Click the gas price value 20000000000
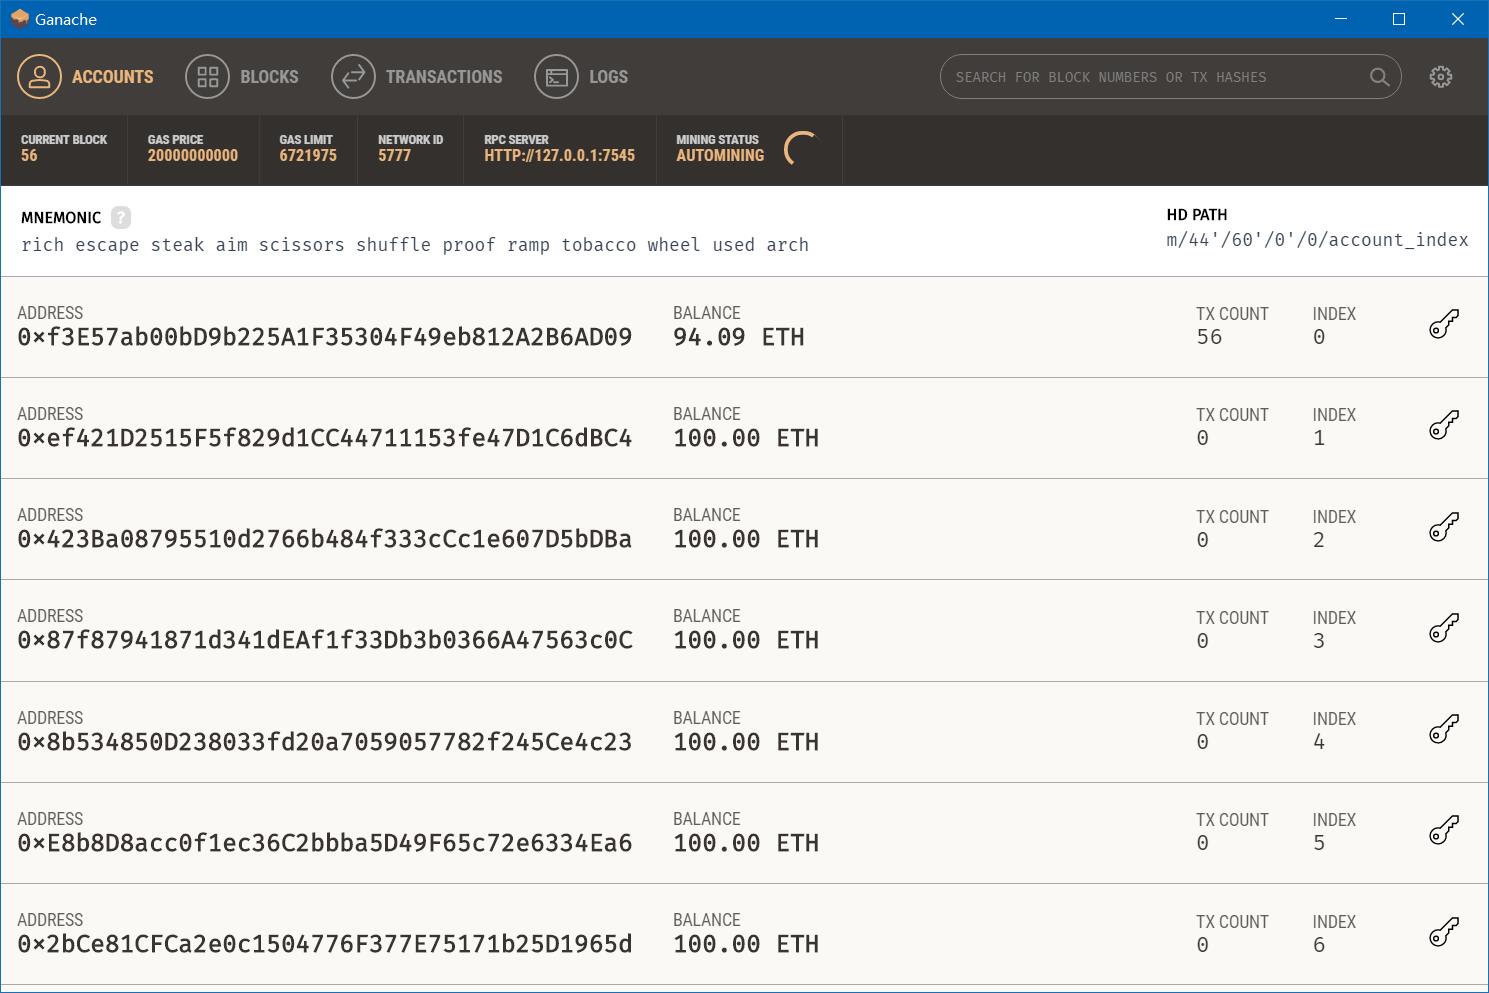Viewport: 1489px width, 993px height. click(193, 155)
